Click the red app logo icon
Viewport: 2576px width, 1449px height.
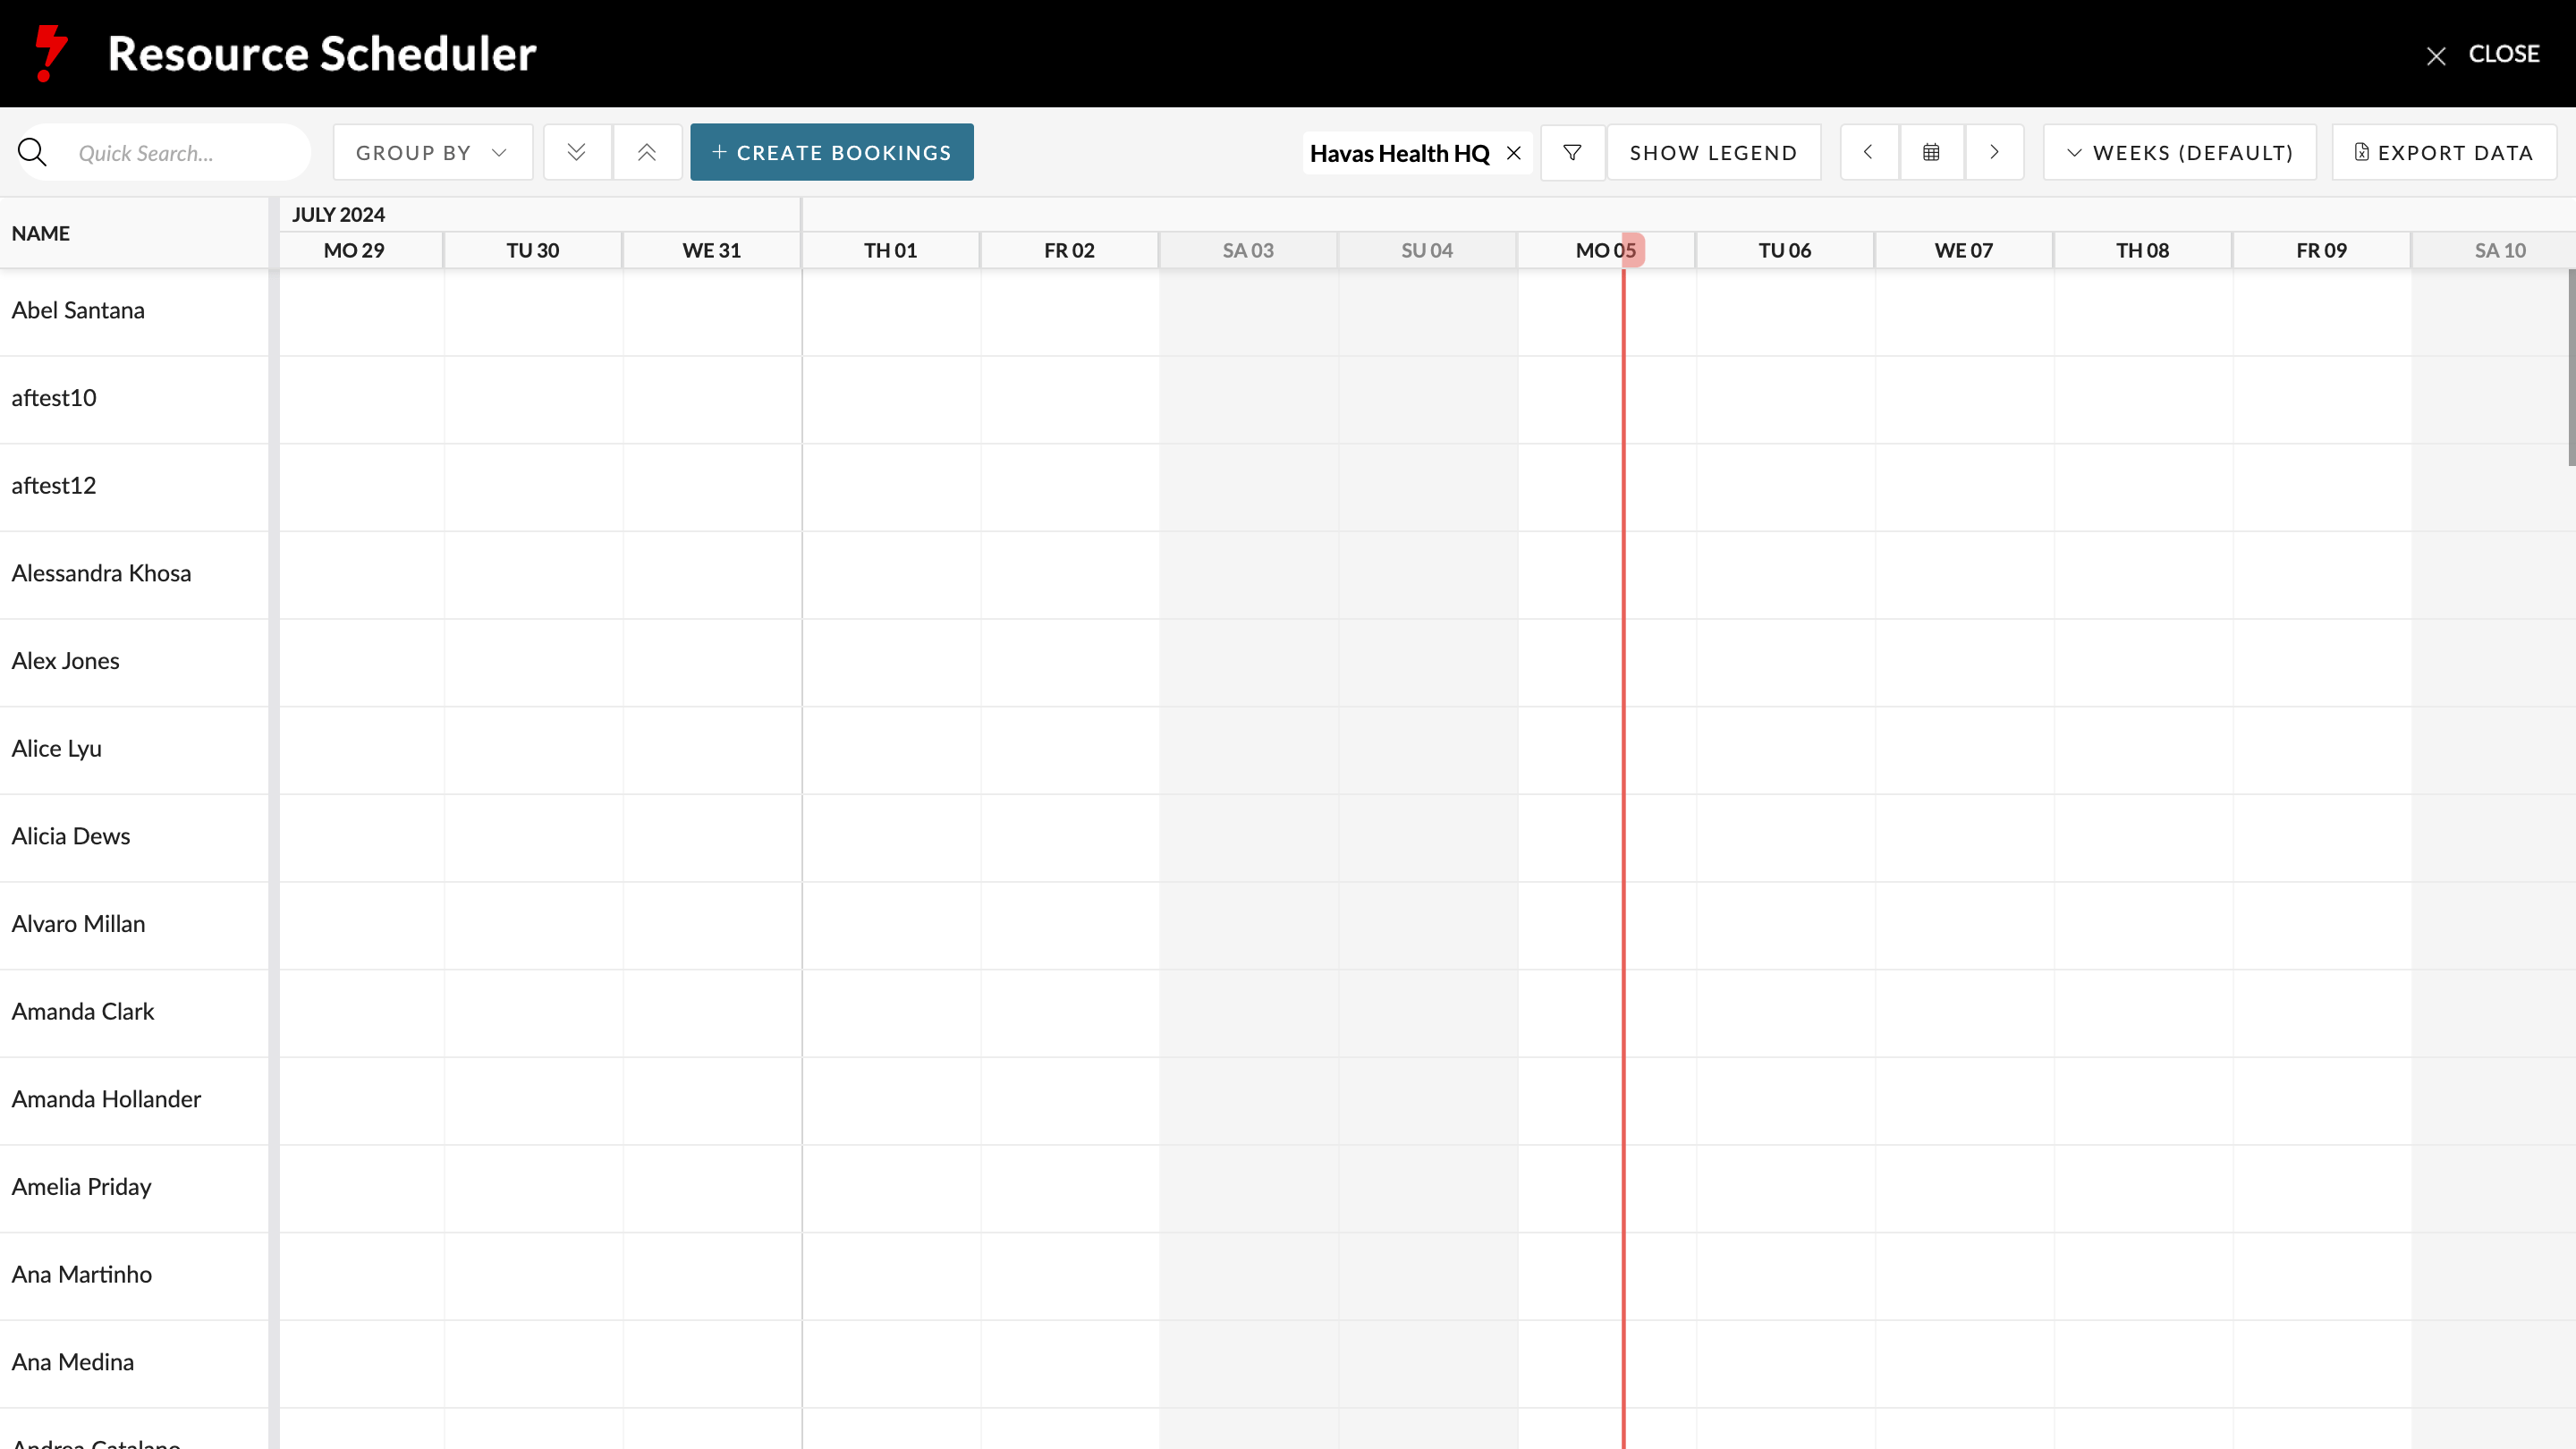tap(50, 53)
